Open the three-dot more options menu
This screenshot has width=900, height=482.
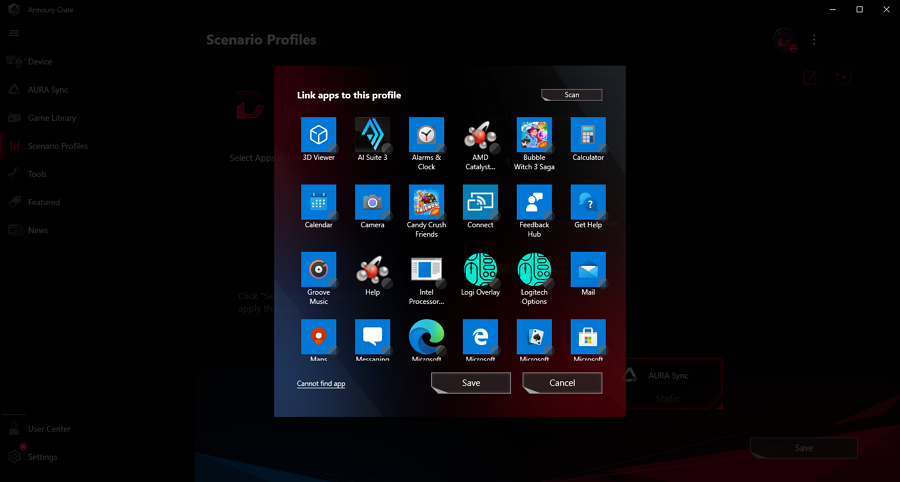[814, 40]
